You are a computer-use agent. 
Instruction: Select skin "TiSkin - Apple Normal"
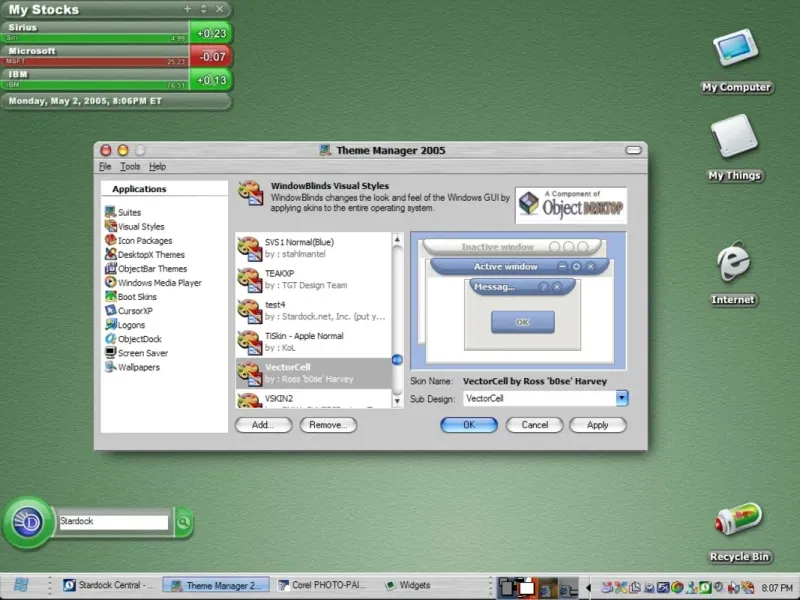[x=313, y=342]
